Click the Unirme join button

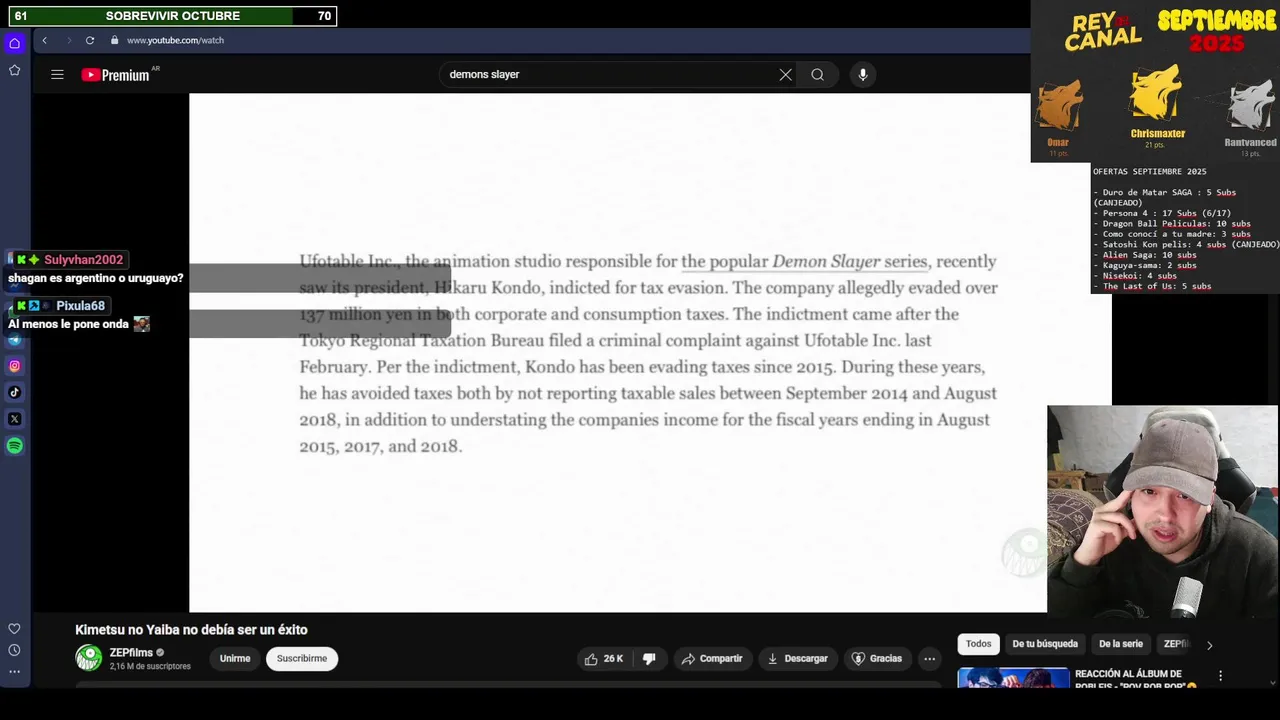235,658
